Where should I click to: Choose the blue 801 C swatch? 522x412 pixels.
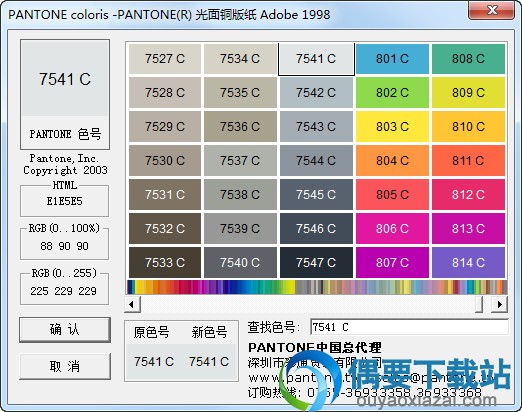(392, 59)
